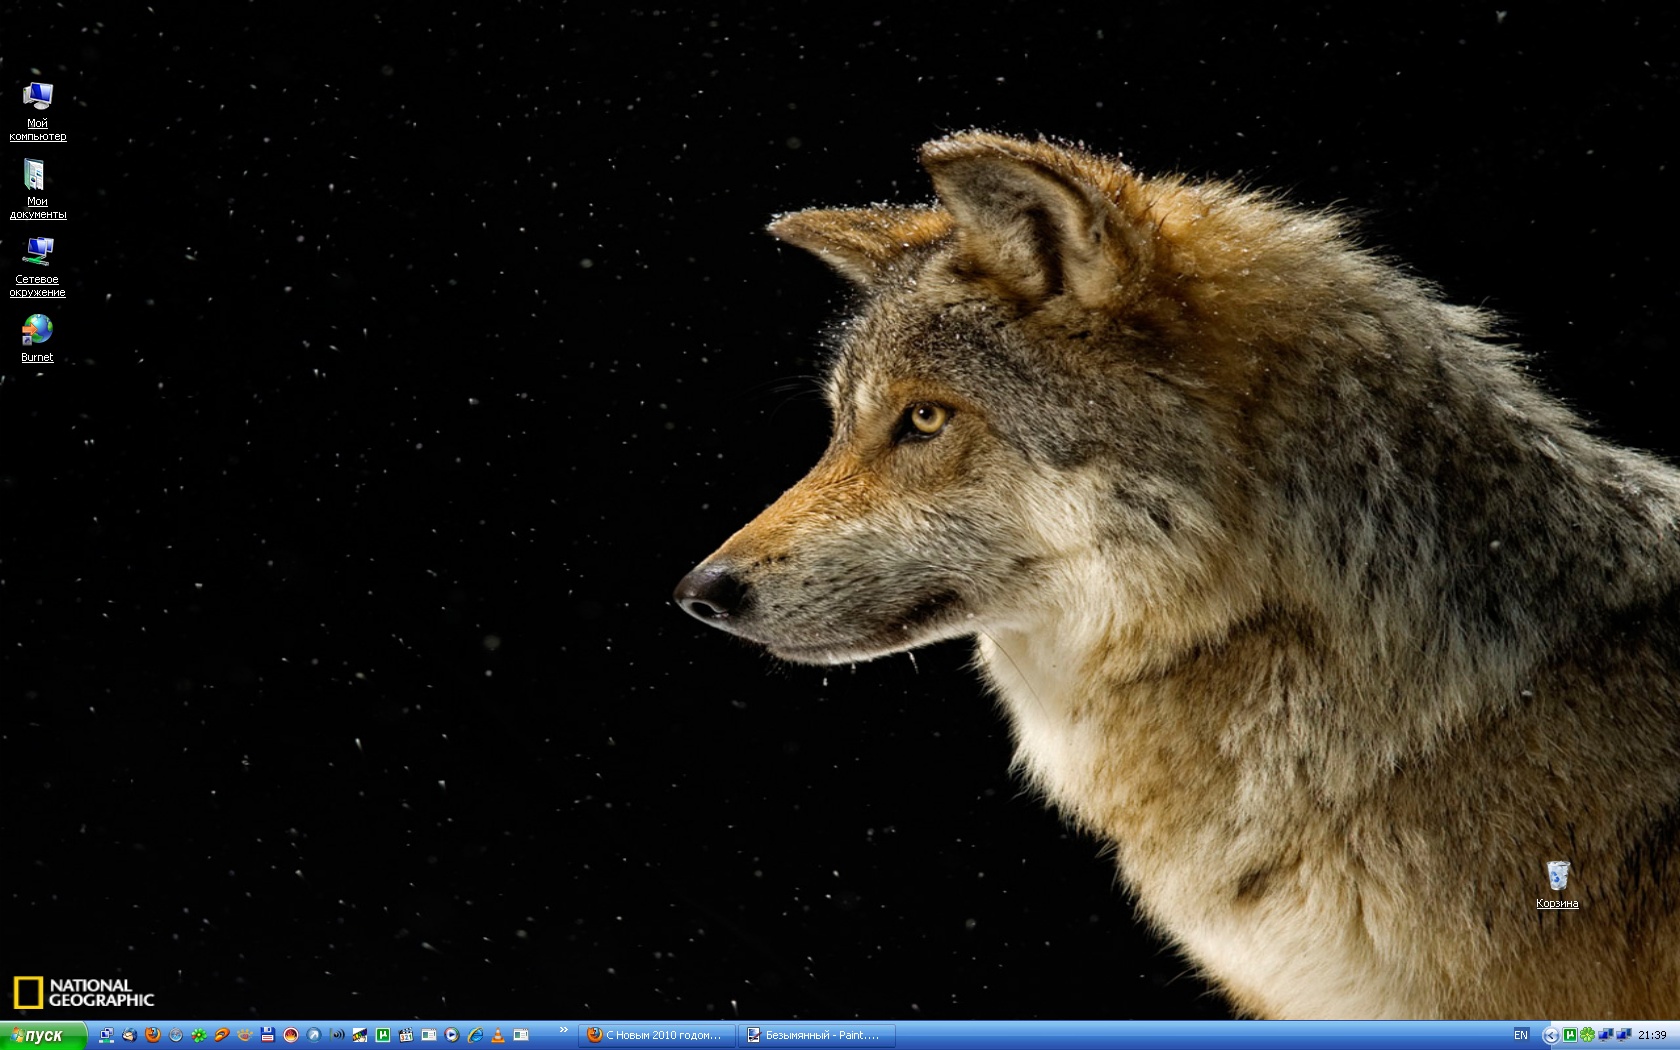Open Internet Explorer from quick launch

pos(475,1035)
